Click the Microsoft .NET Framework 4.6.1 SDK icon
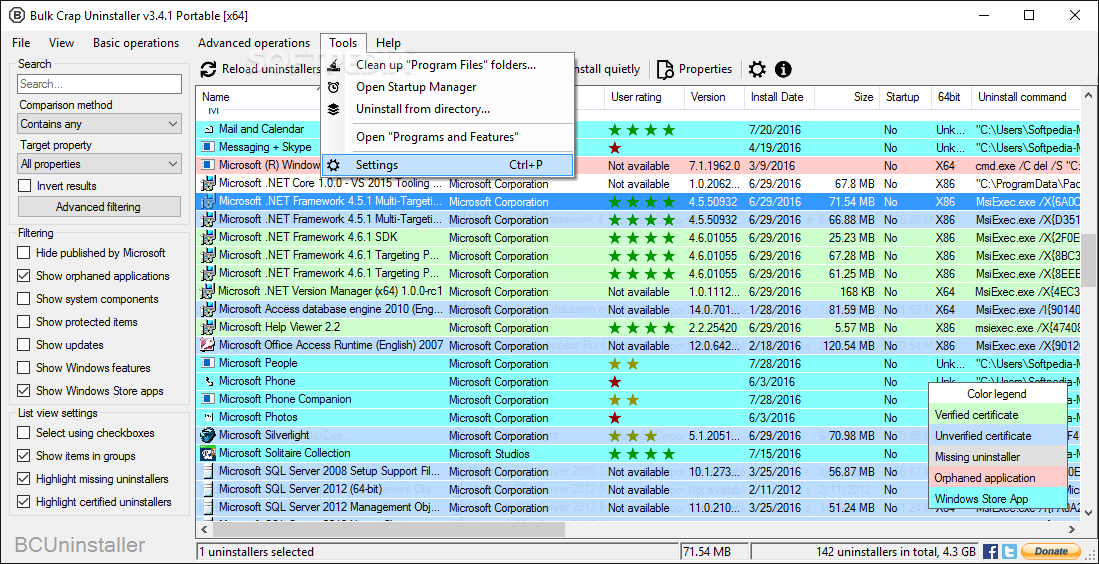The image size is (1099, 564). pos(207,237)
